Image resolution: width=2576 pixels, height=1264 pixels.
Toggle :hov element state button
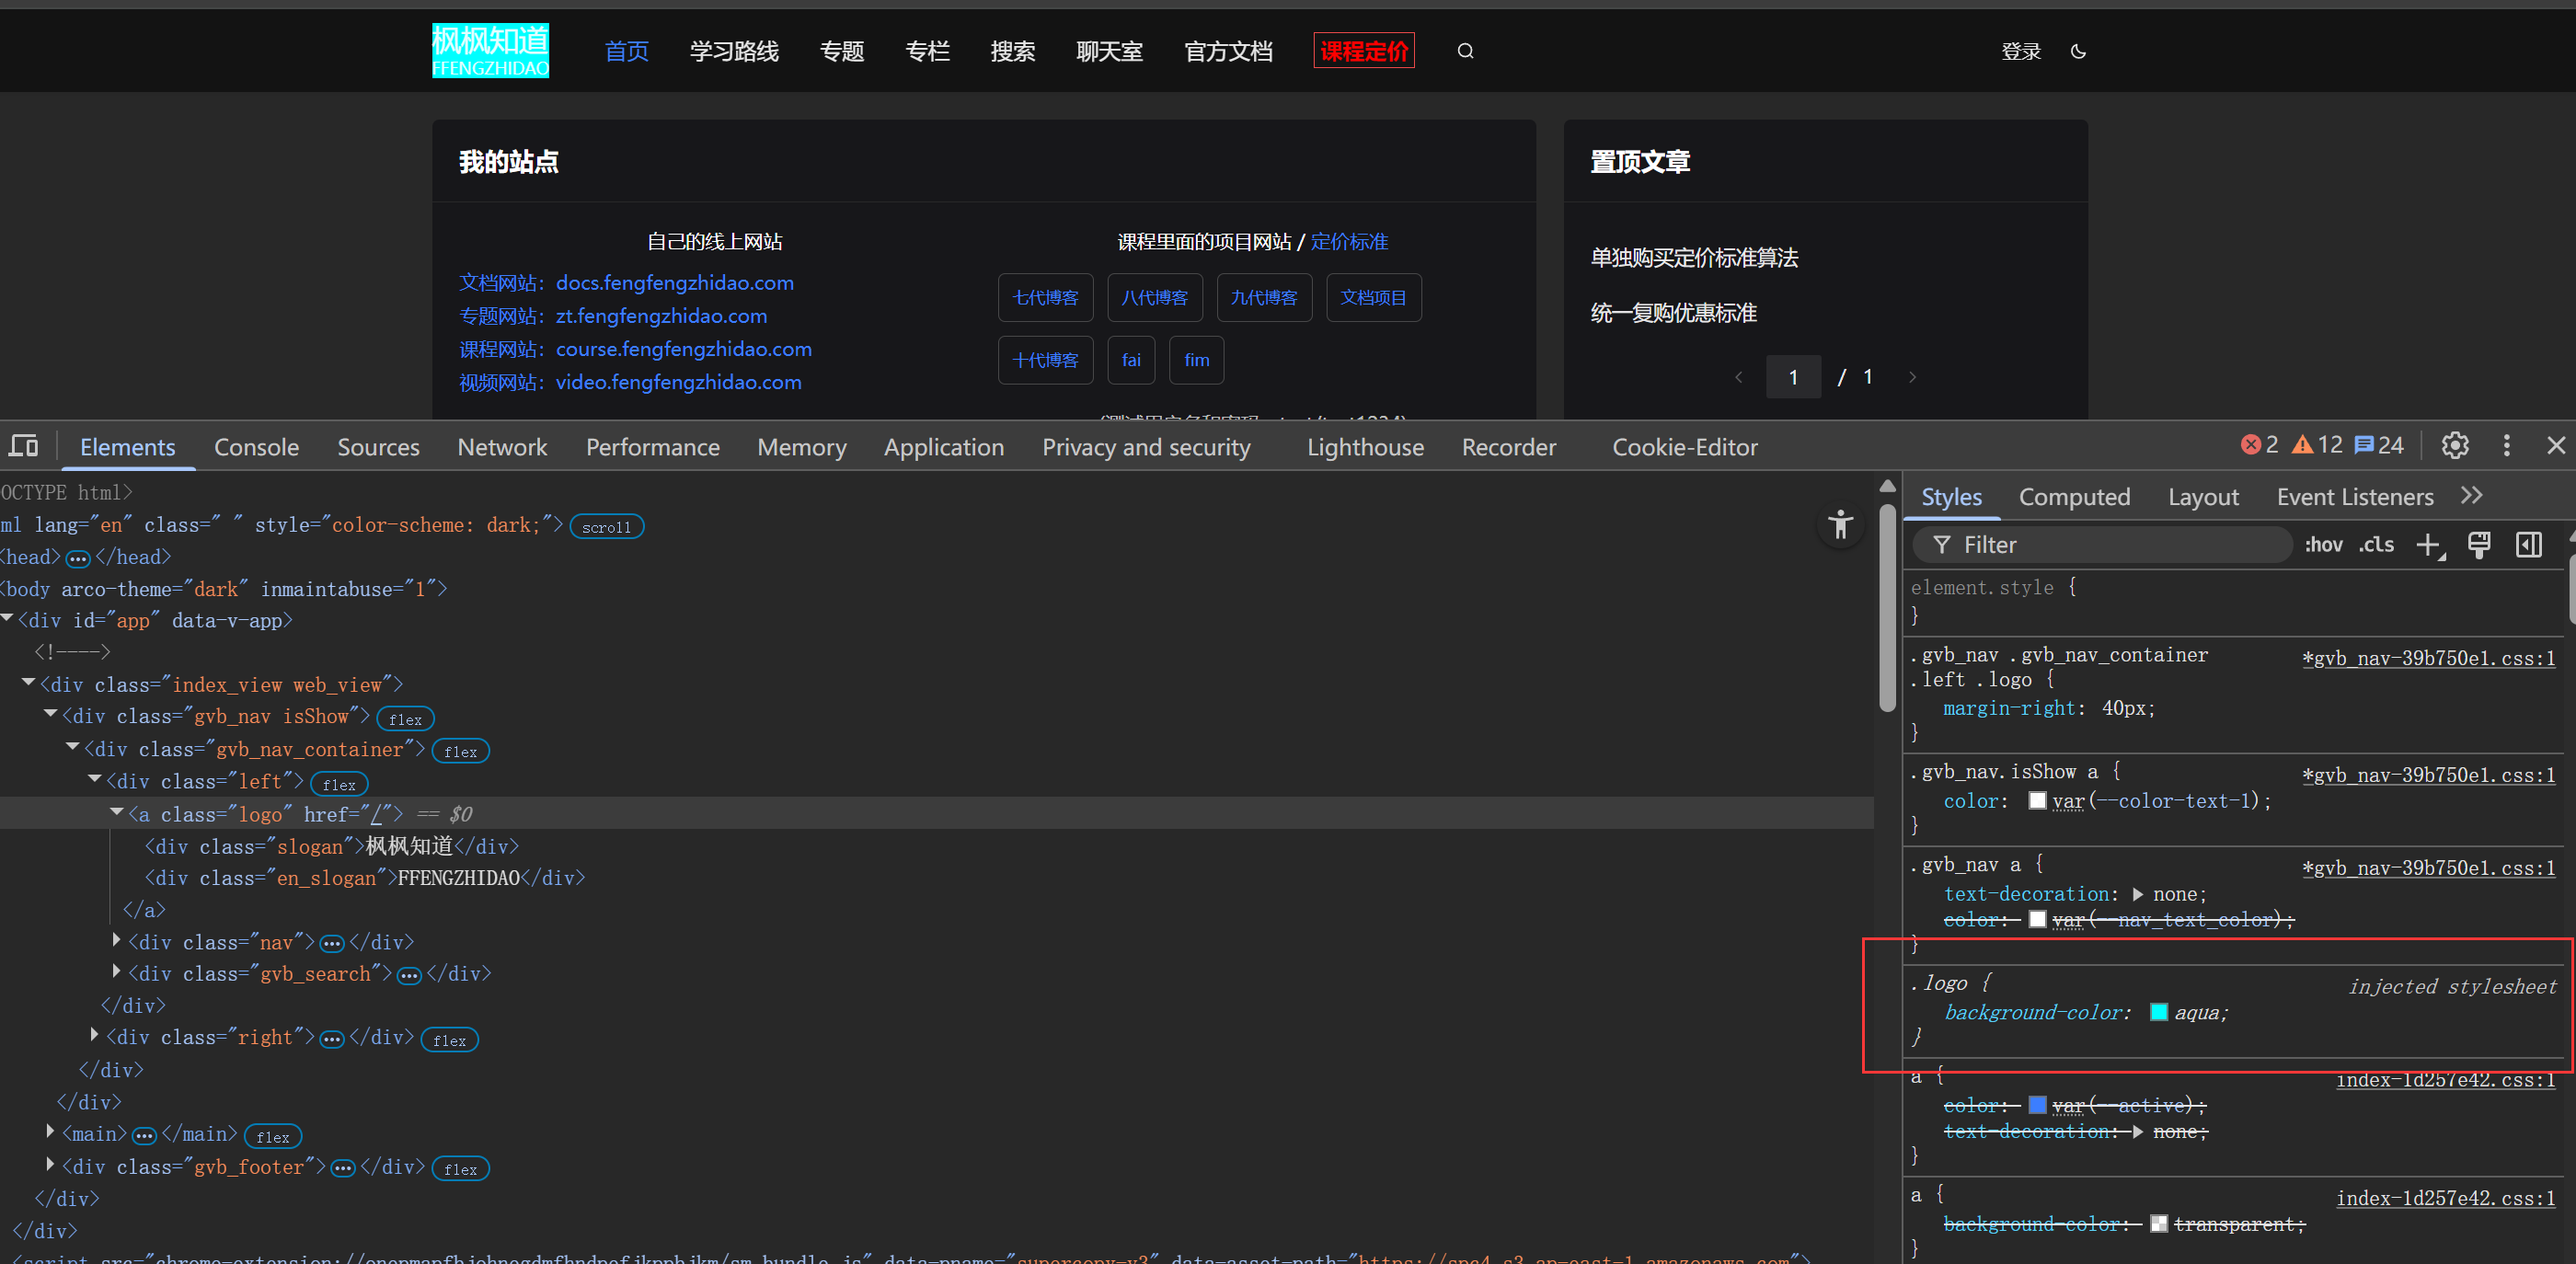2323,545
